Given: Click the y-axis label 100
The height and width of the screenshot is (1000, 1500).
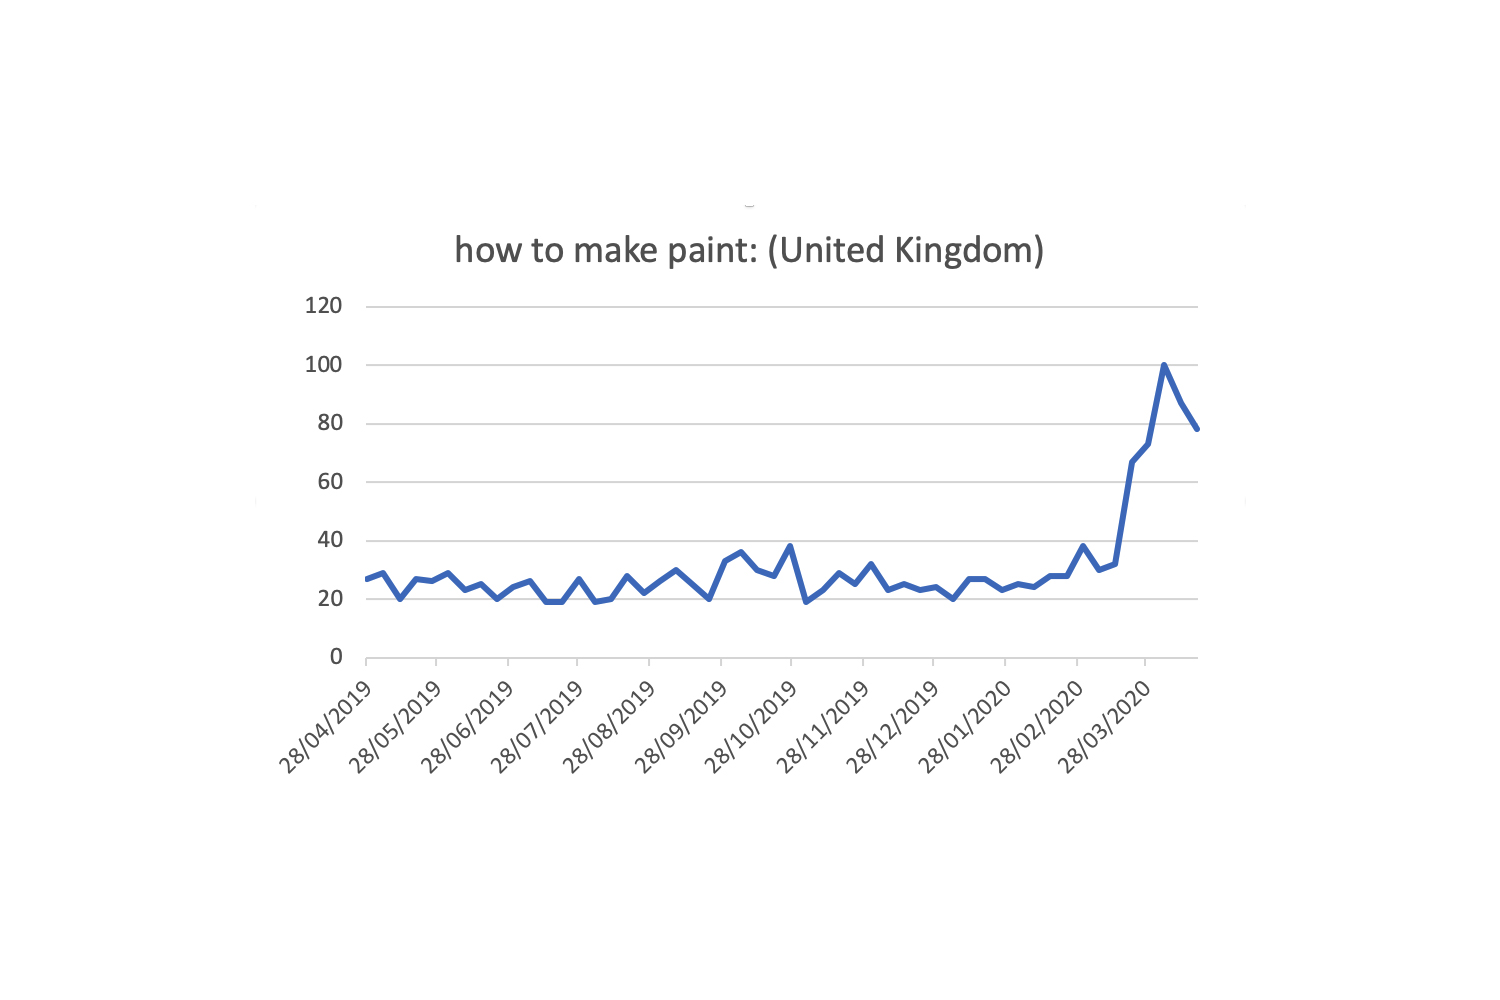Looking at the screenshot, I should click(323, 365).
